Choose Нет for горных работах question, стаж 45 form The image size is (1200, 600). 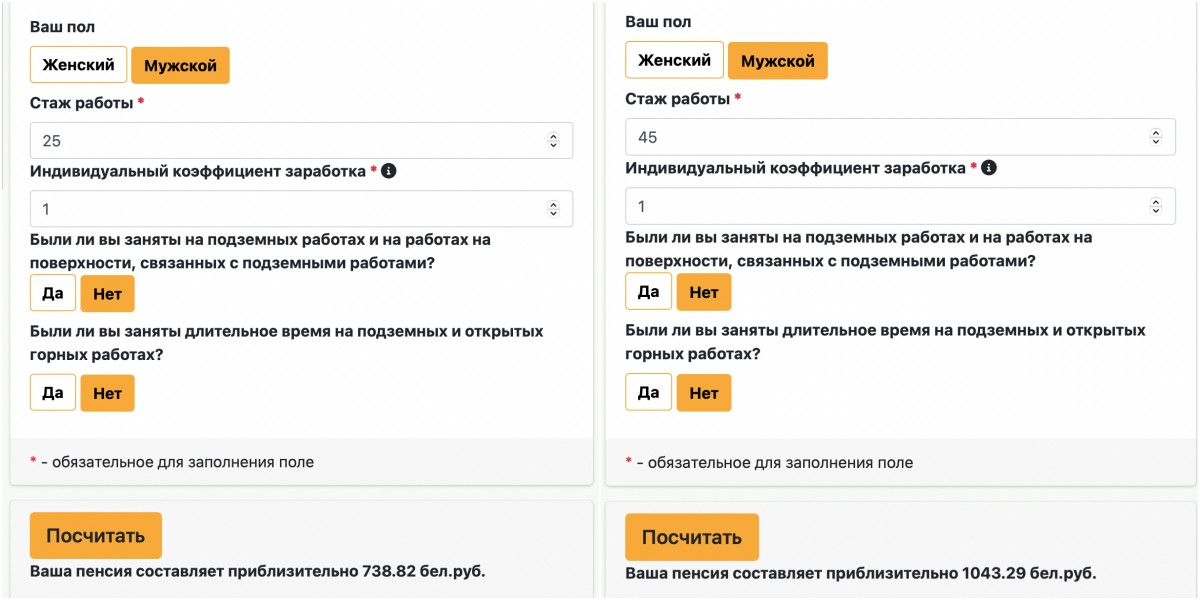(x=704, y=392)
